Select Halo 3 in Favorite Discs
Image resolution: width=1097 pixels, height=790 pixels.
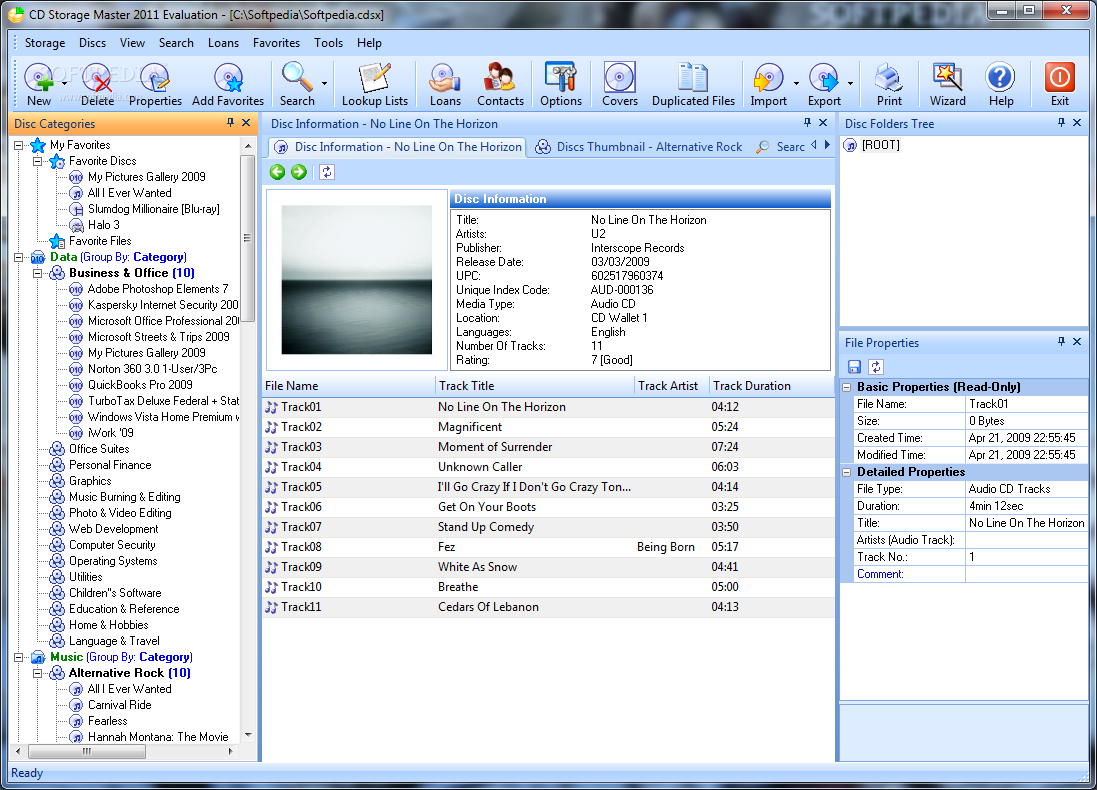click(x=104, y=225)
